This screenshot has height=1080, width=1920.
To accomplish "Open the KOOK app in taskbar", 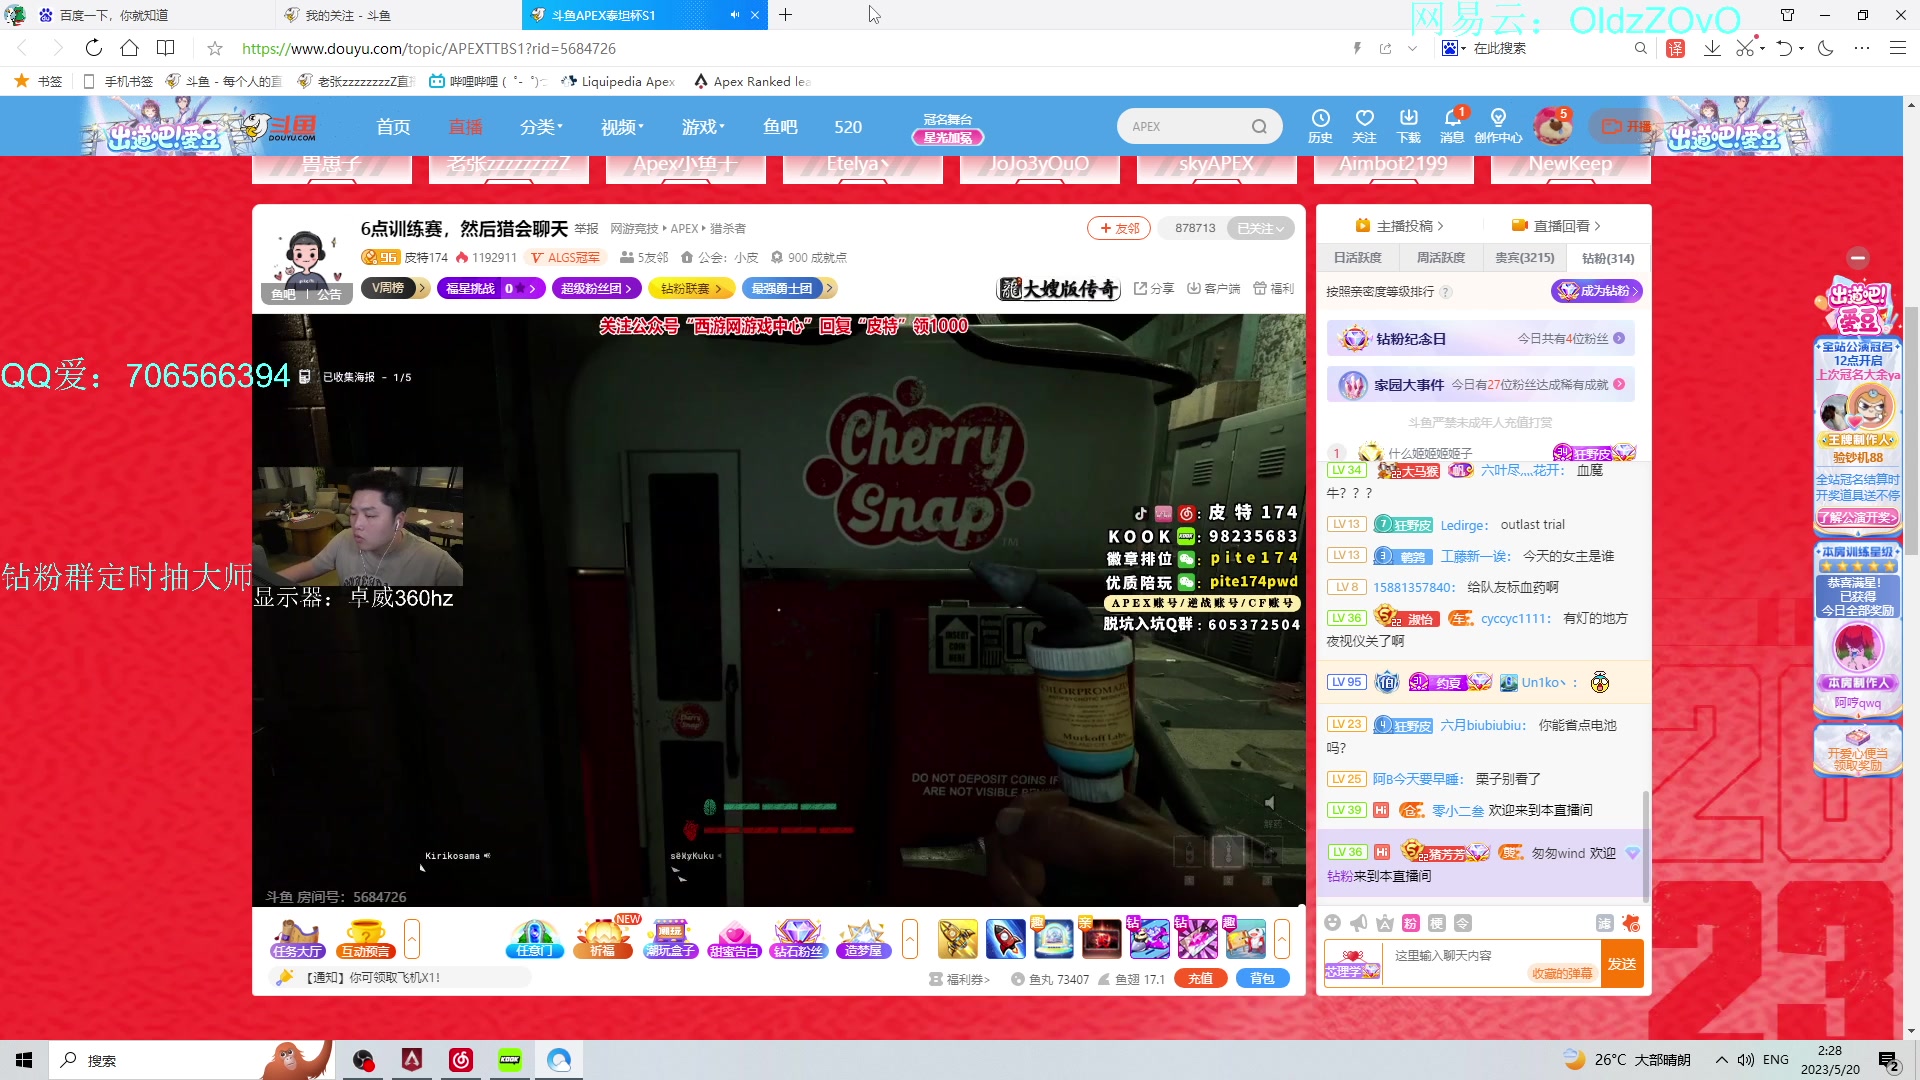I will 510,1060.
